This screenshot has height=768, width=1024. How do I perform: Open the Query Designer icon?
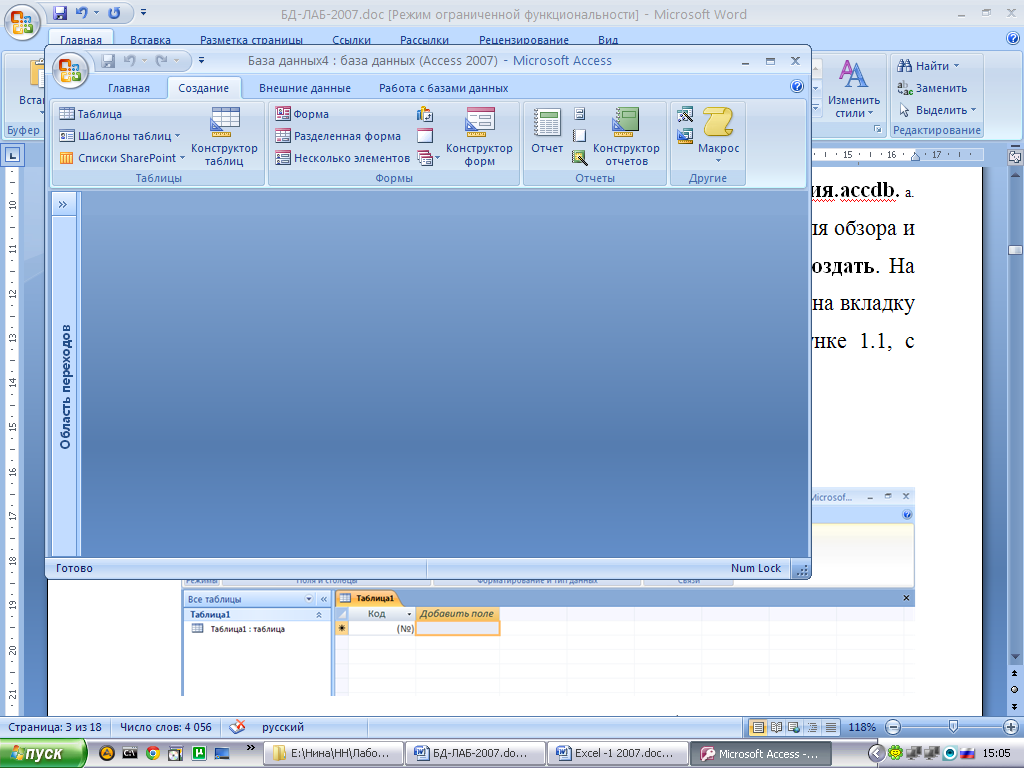click(685, 136)
